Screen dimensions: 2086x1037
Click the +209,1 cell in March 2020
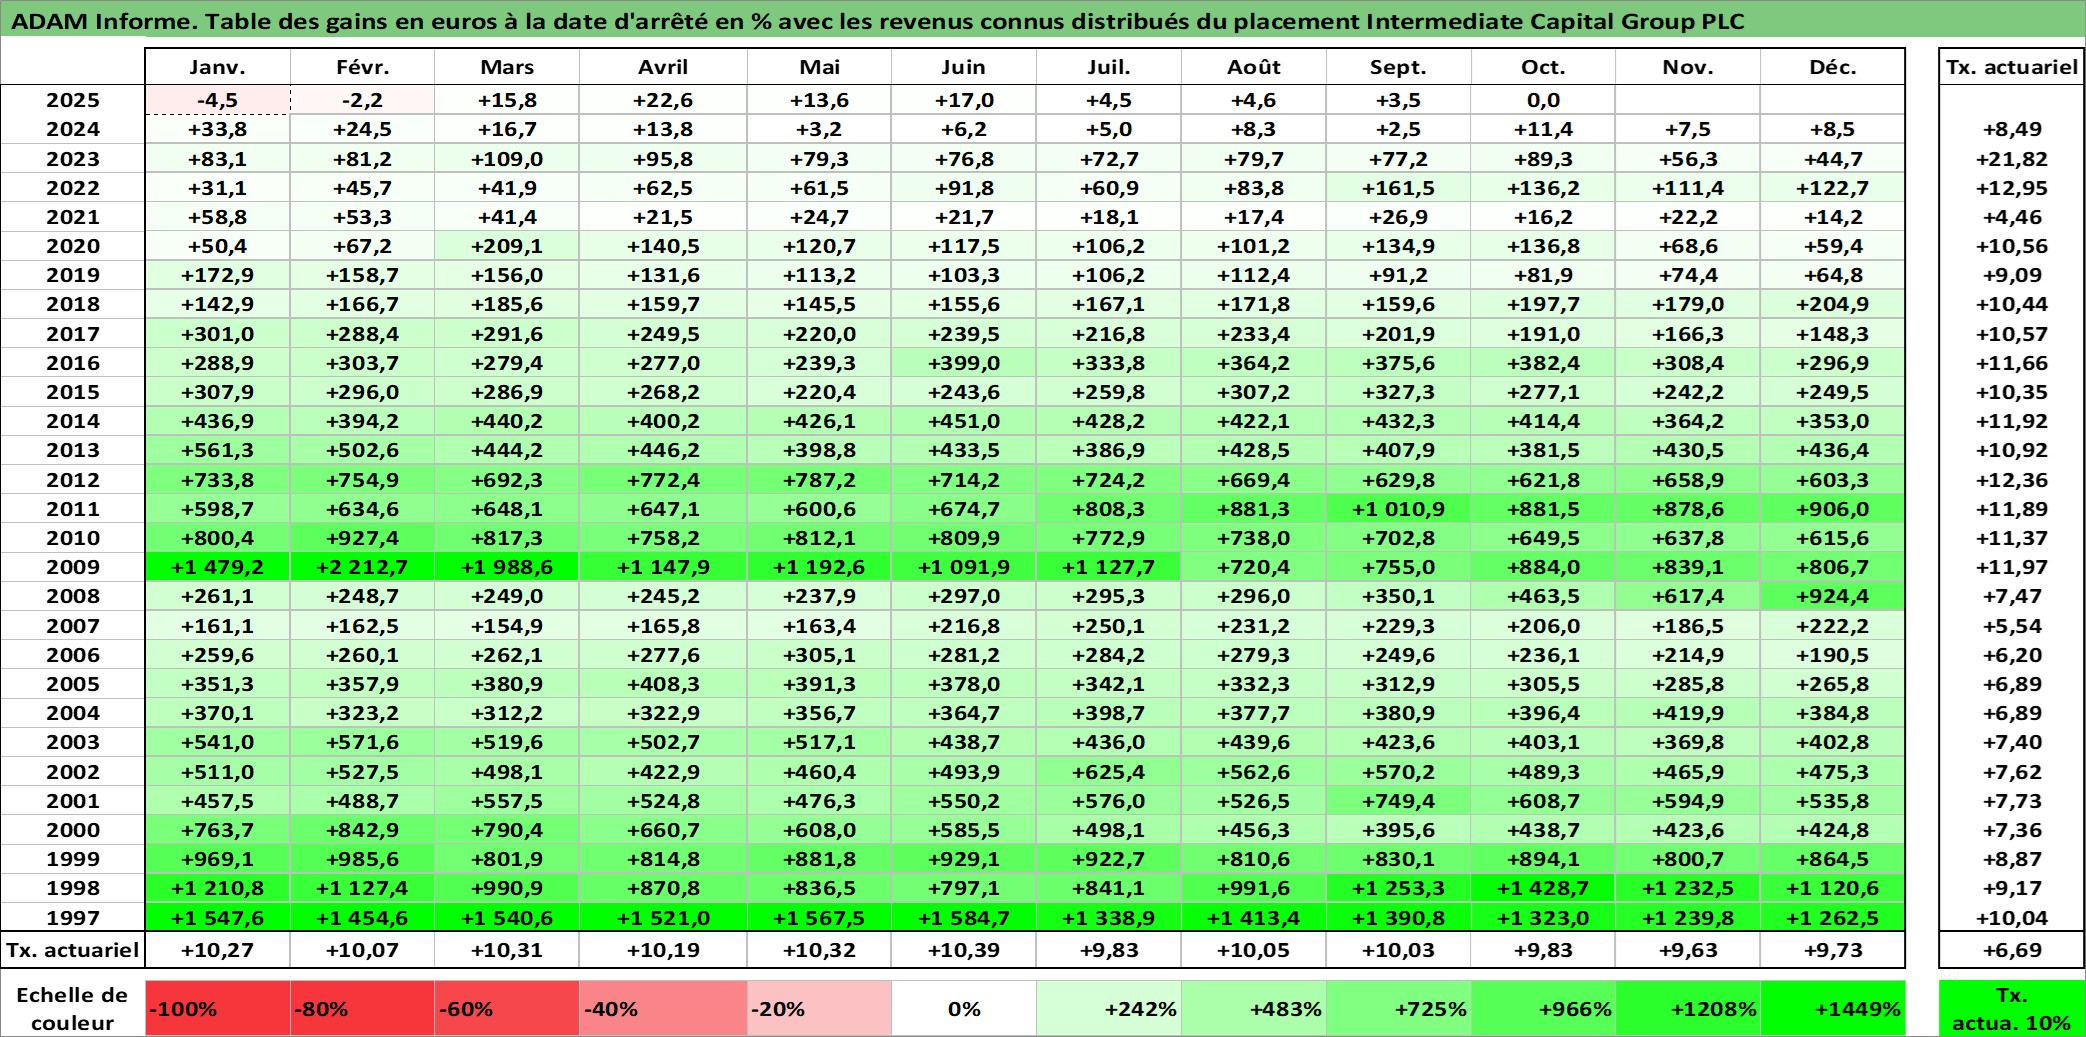click(507, 246)
